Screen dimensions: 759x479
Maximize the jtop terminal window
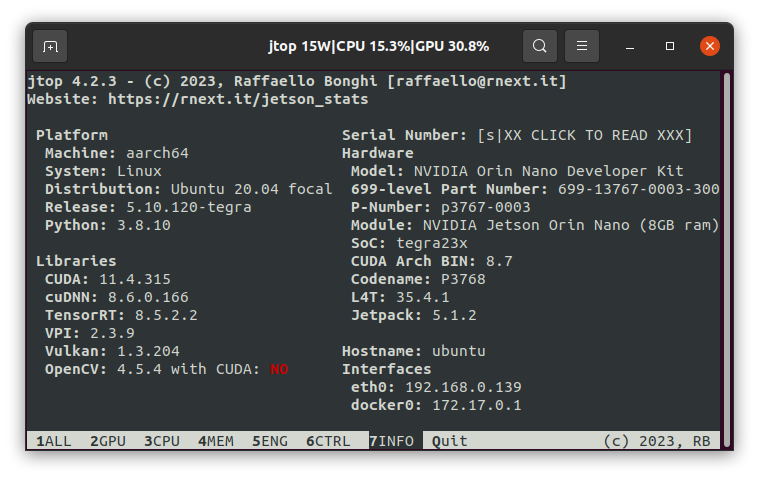[x=670, y=46]
